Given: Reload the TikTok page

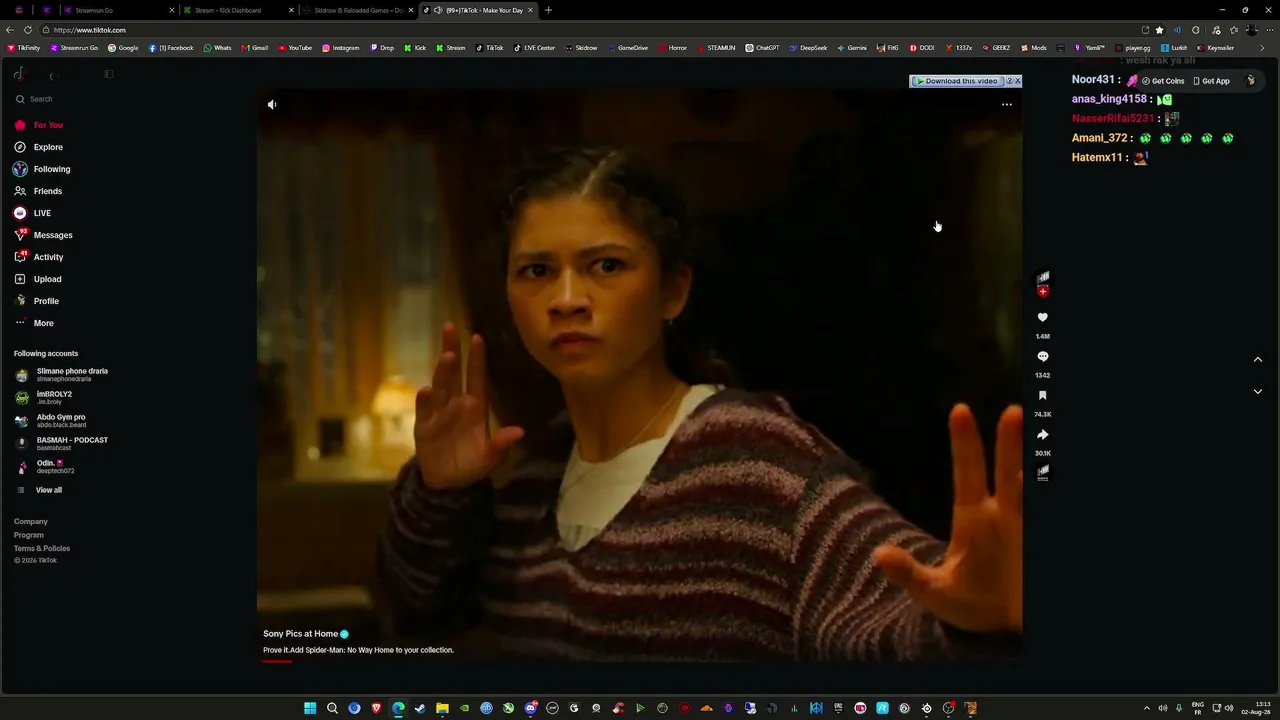Looking at the screenshot, I should pyautogui.click(x=27, y=30).
